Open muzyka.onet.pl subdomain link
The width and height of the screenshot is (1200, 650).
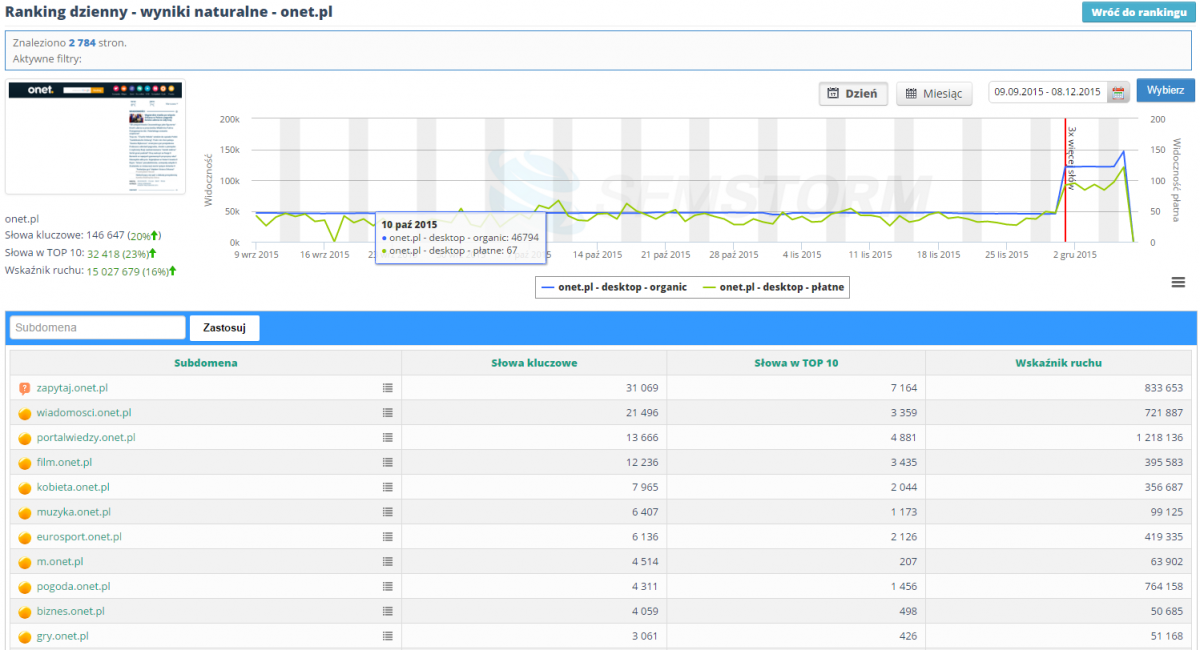point(73,512)
